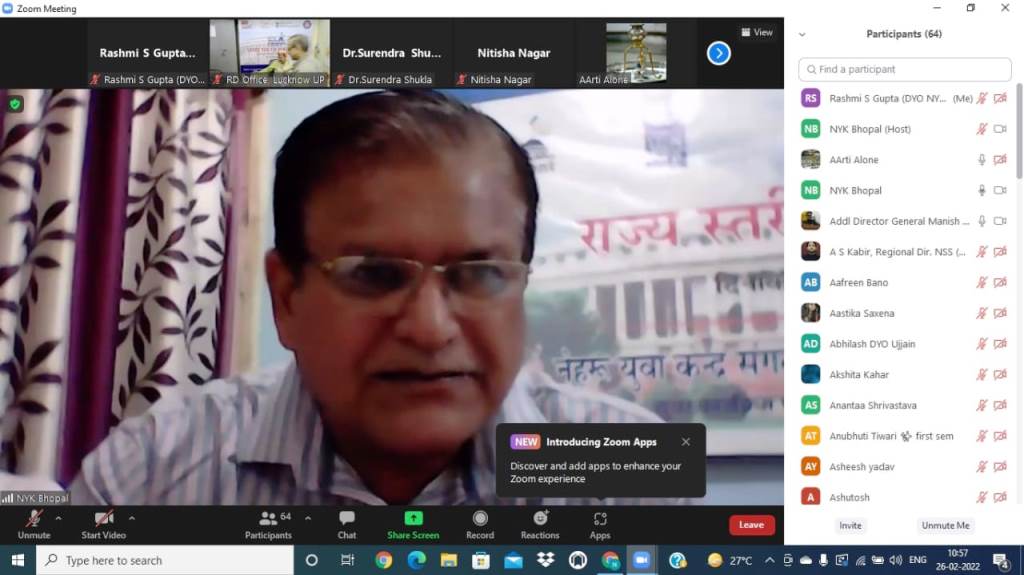Click A S Kabir, Regional Dir. NSS entry
This screenshot has height=575, width=1024.
(904, 252)
